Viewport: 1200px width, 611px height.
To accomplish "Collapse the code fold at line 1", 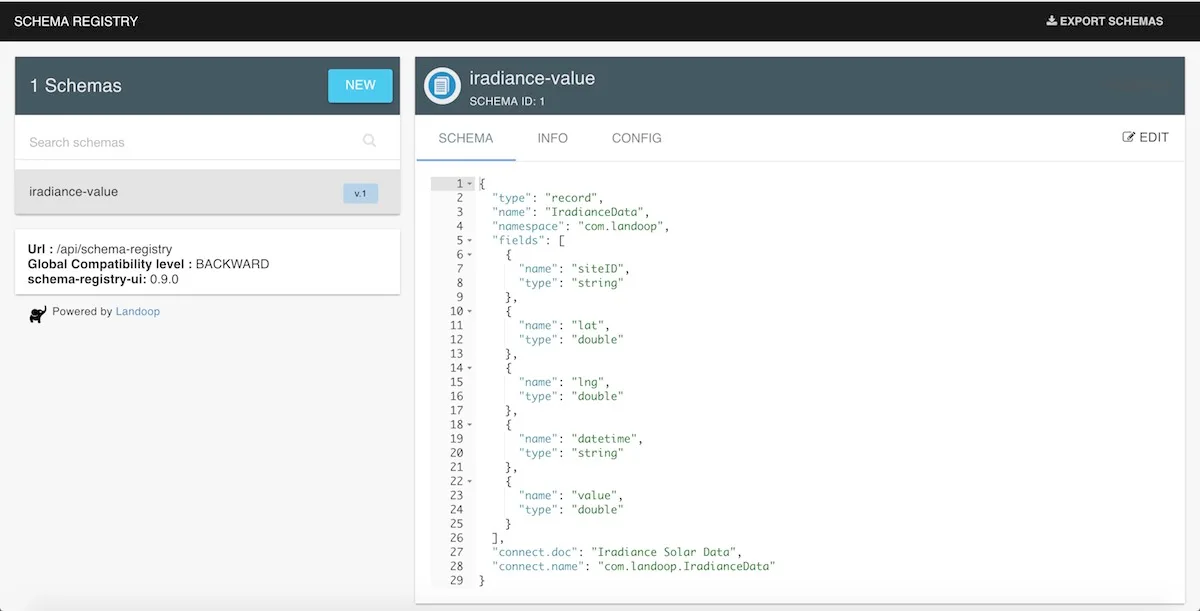I will pyautogui.click(x=471, y=184).
